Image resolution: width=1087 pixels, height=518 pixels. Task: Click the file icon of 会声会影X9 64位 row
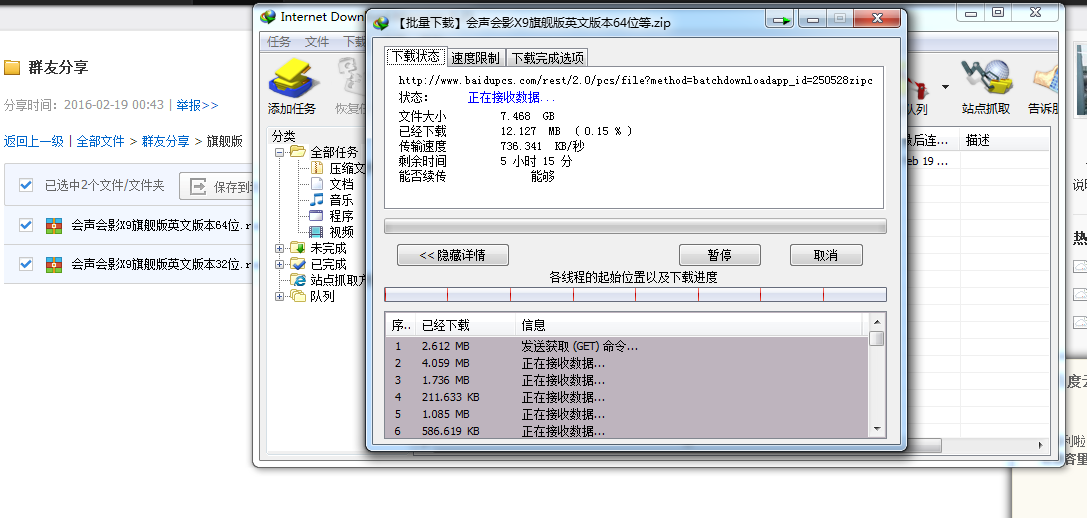tap(54, 225)
